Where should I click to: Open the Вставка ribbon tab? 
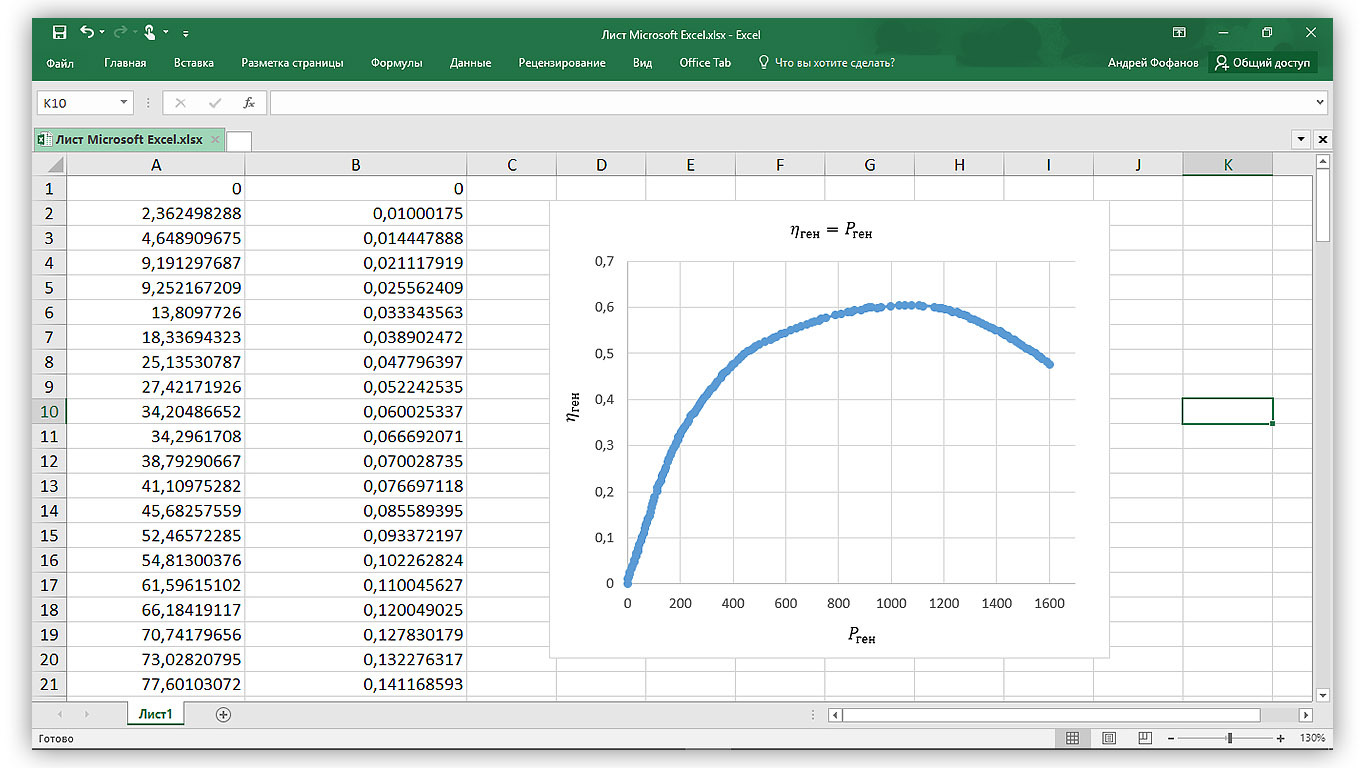pyautogui.click(x=193, y=63)
